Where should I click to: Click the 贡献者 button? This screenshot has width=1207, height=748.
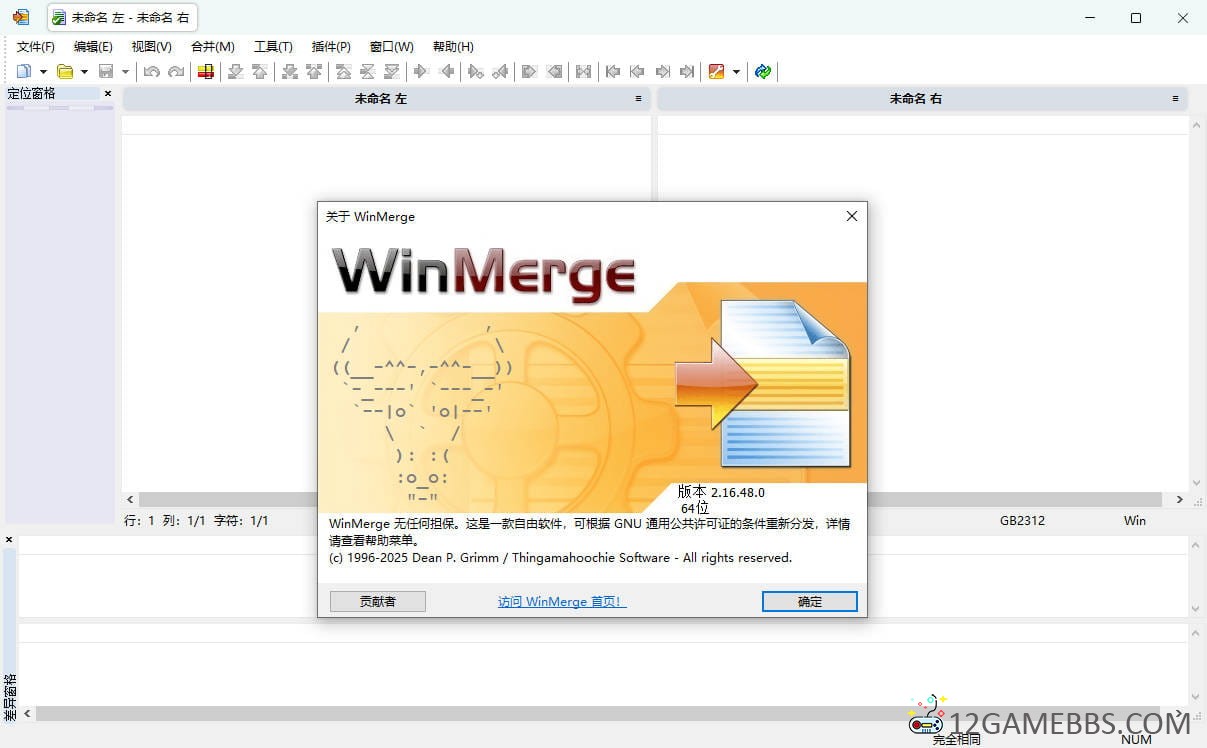pyautogui.click(x=378, y=601)
